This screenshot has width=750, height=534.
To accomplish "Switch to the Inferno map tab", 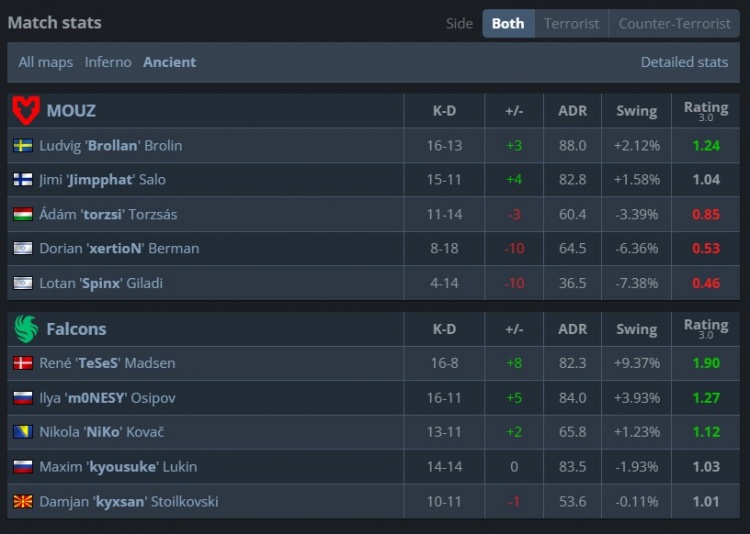I will tap(108, 62).
